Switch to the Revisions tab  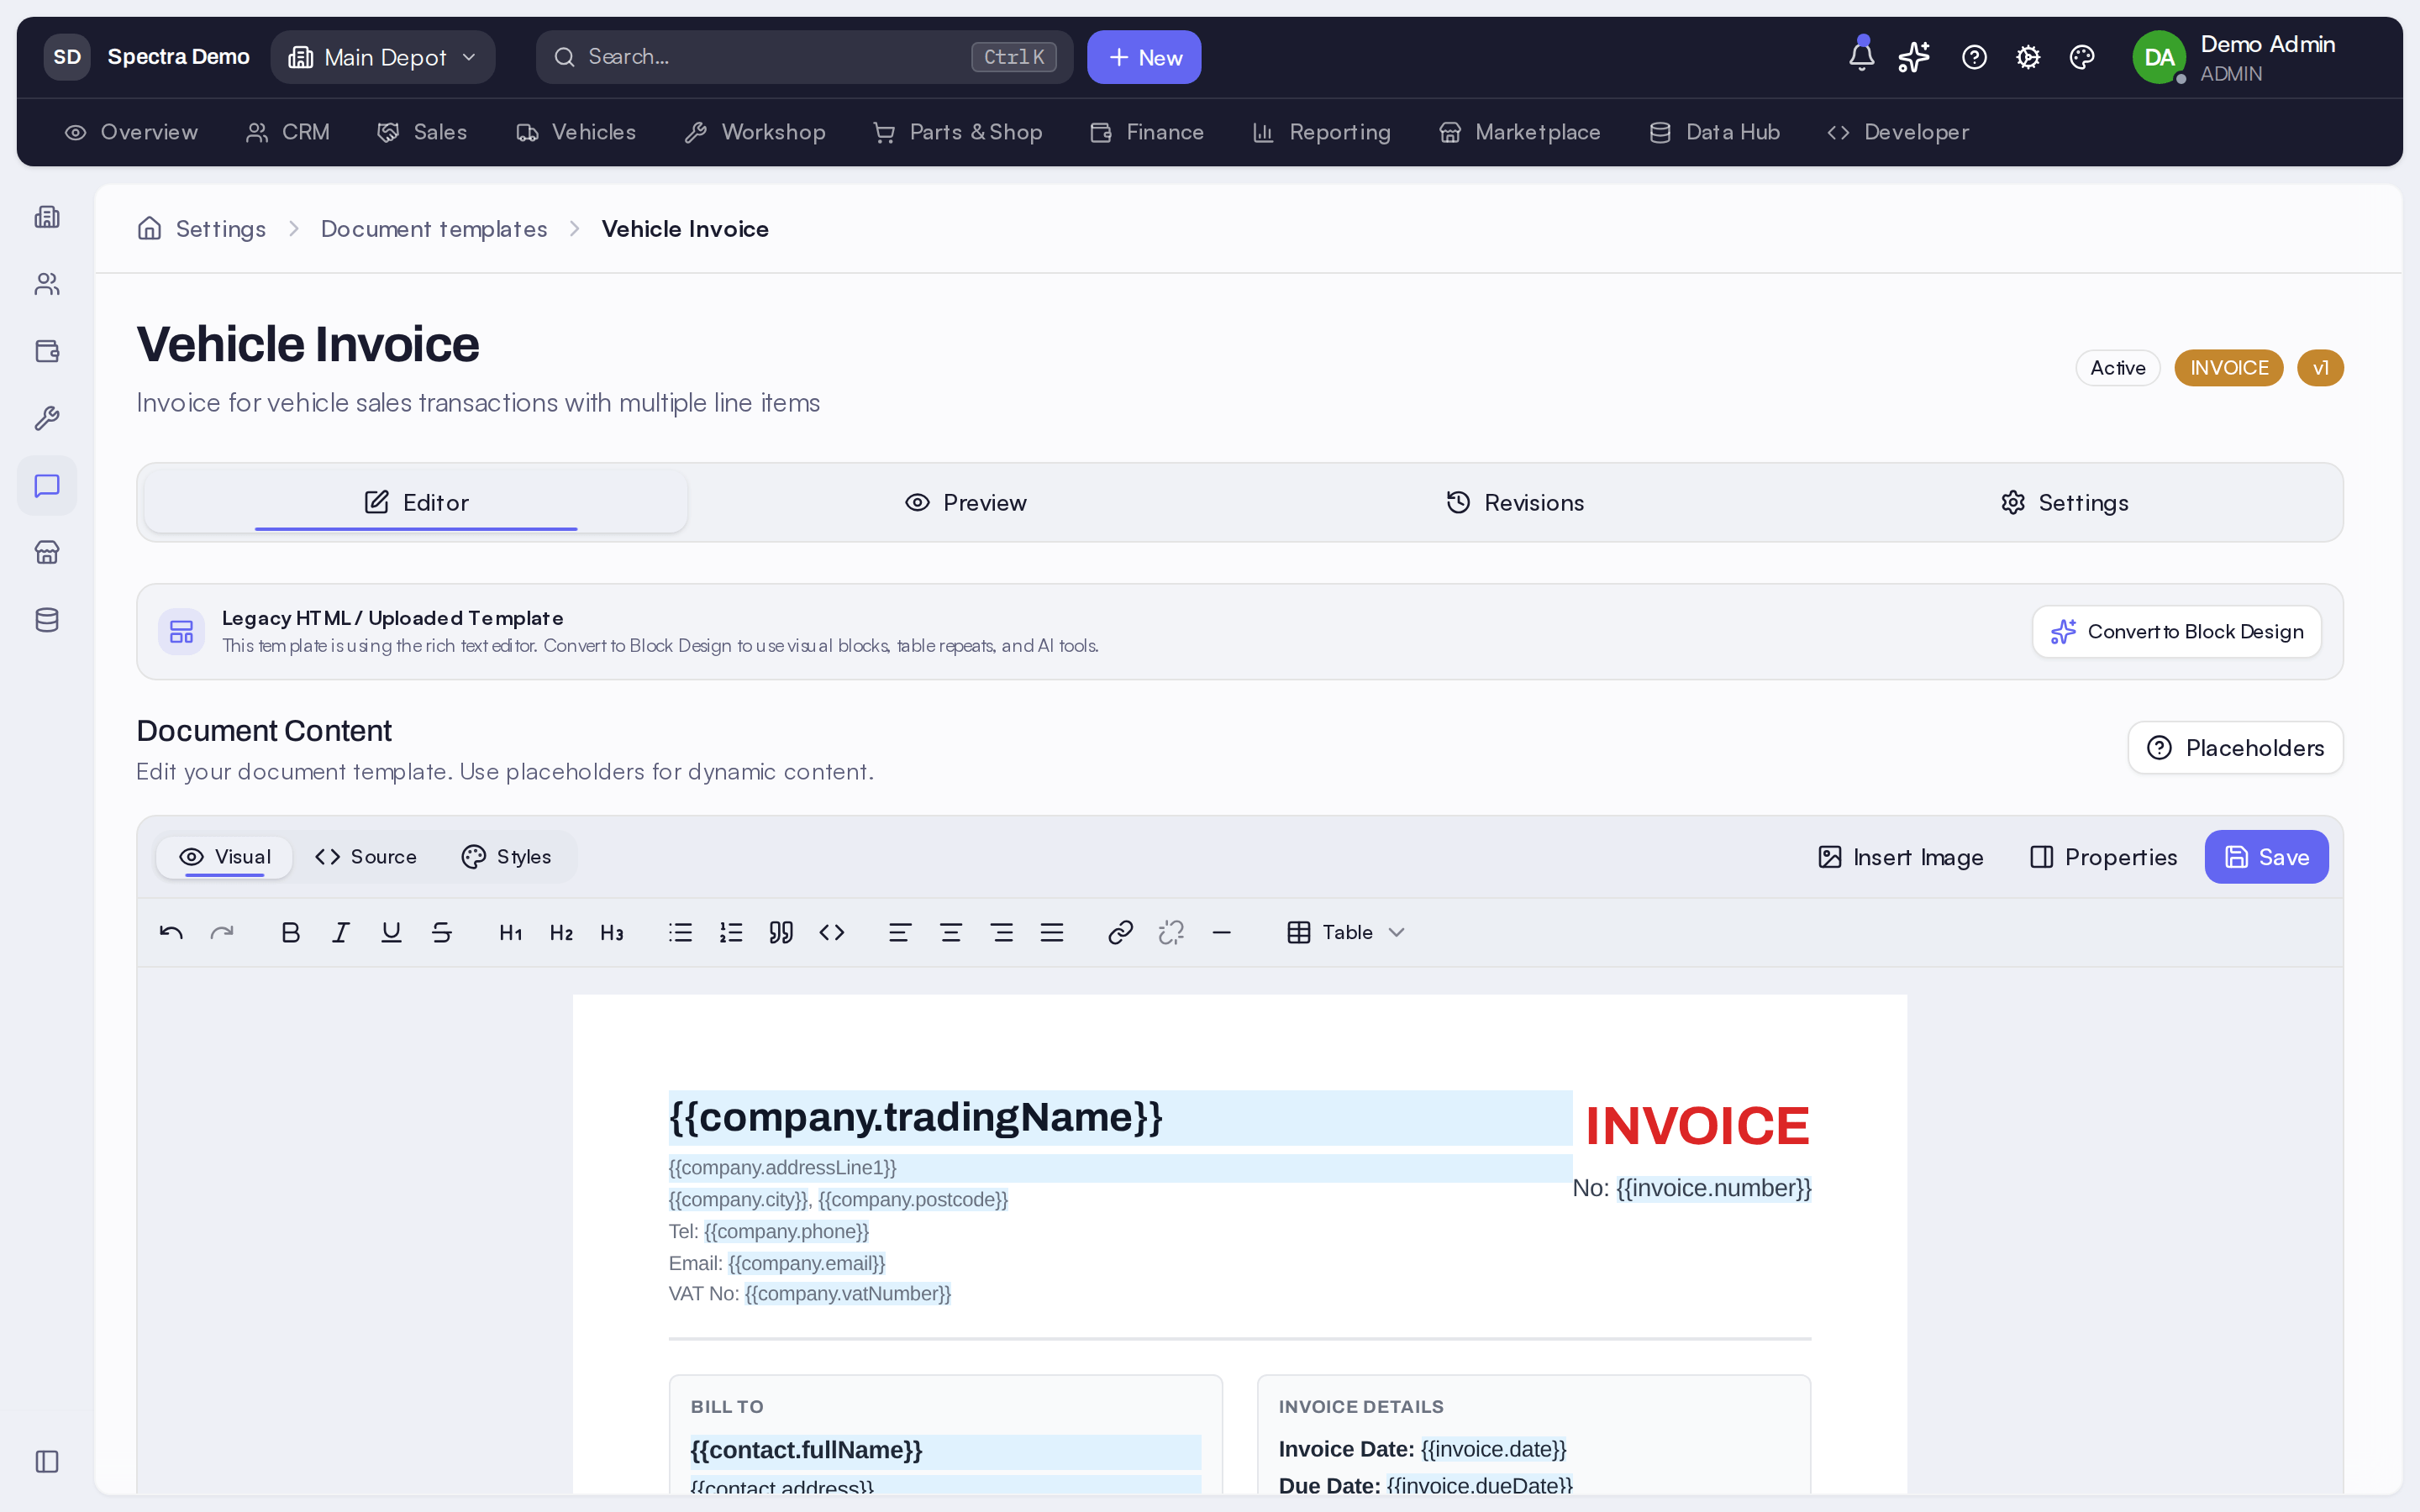1515,502
